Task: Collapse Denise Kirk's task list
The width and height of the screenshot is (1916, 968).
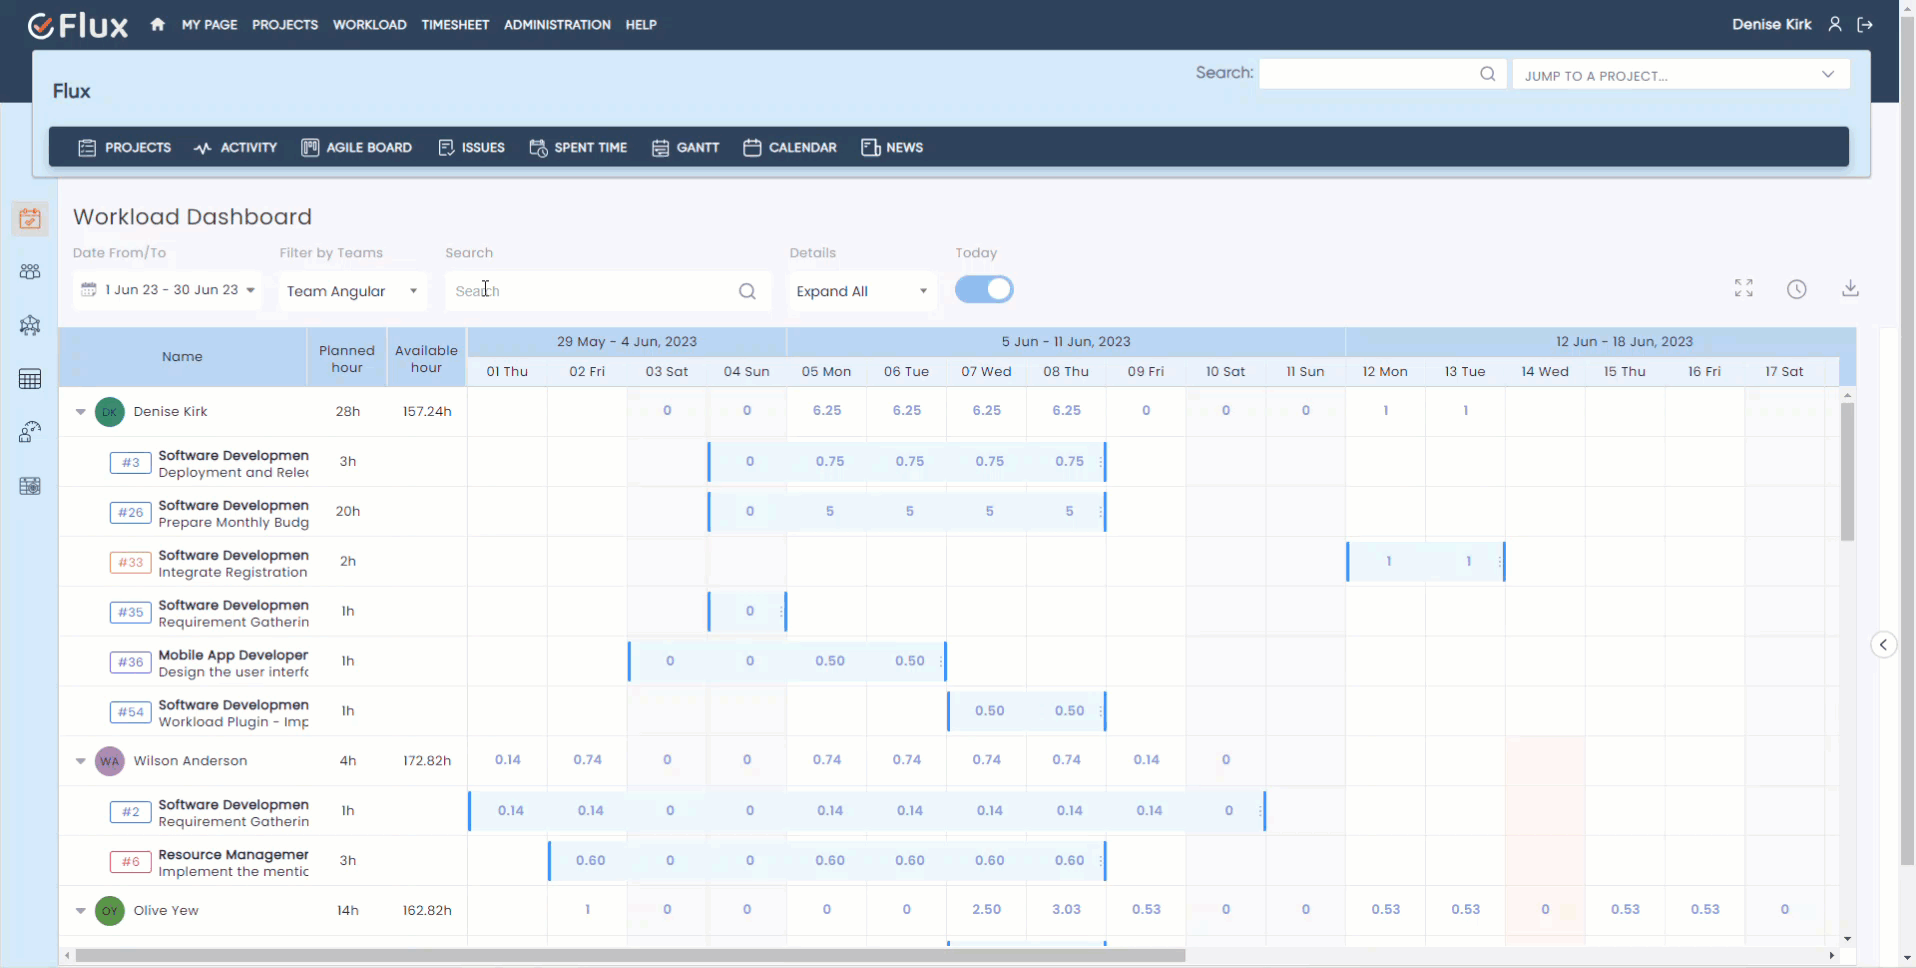Action: (x=81, y=412)
